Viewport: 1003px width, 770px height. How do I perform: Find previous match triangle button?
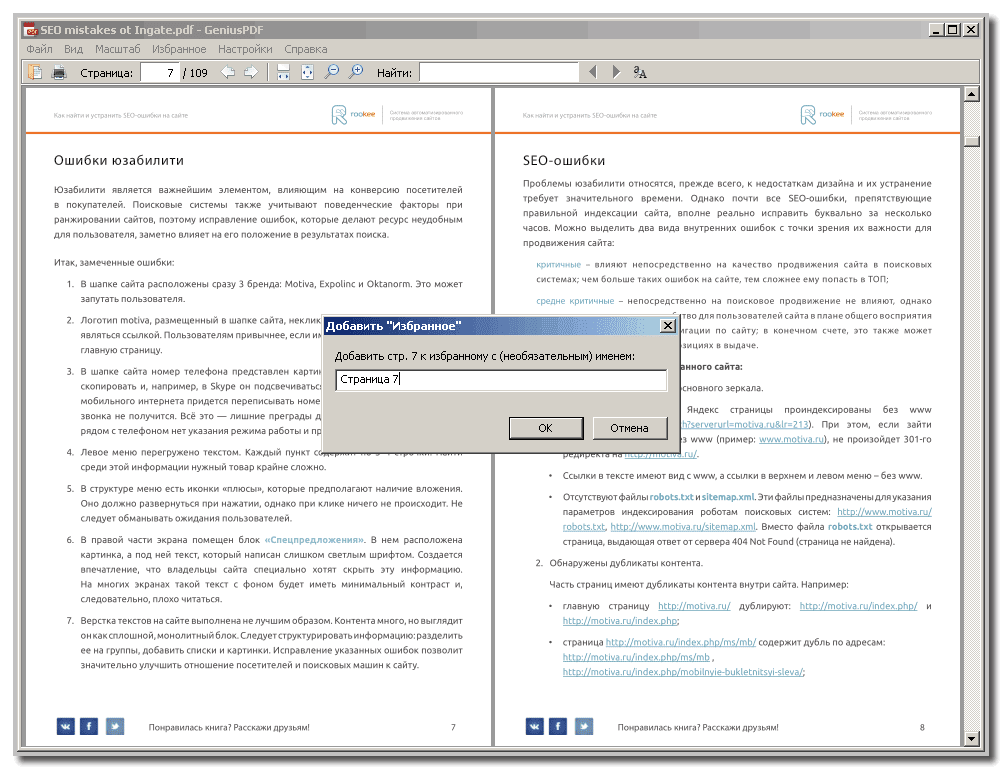tap(593, 72)
